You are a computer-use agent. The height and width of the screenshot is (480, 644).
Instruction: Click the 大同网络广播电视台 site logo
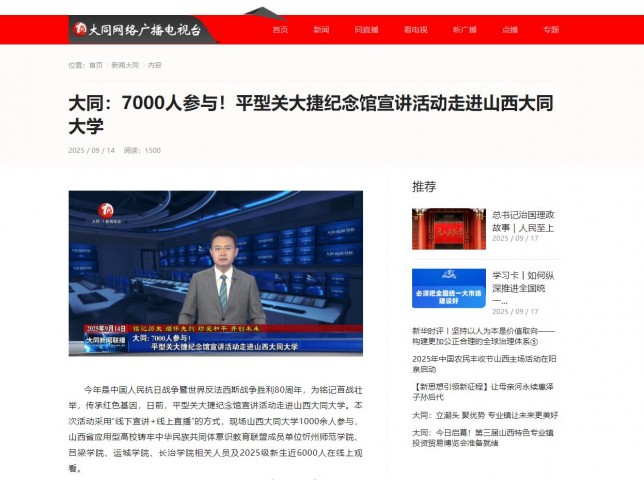point(137,30)
